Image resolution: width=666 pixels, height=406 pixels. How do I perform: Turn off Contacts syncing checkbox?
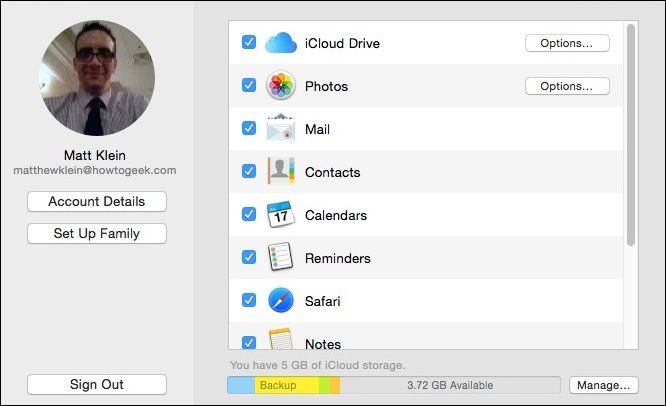coord(249,171)
